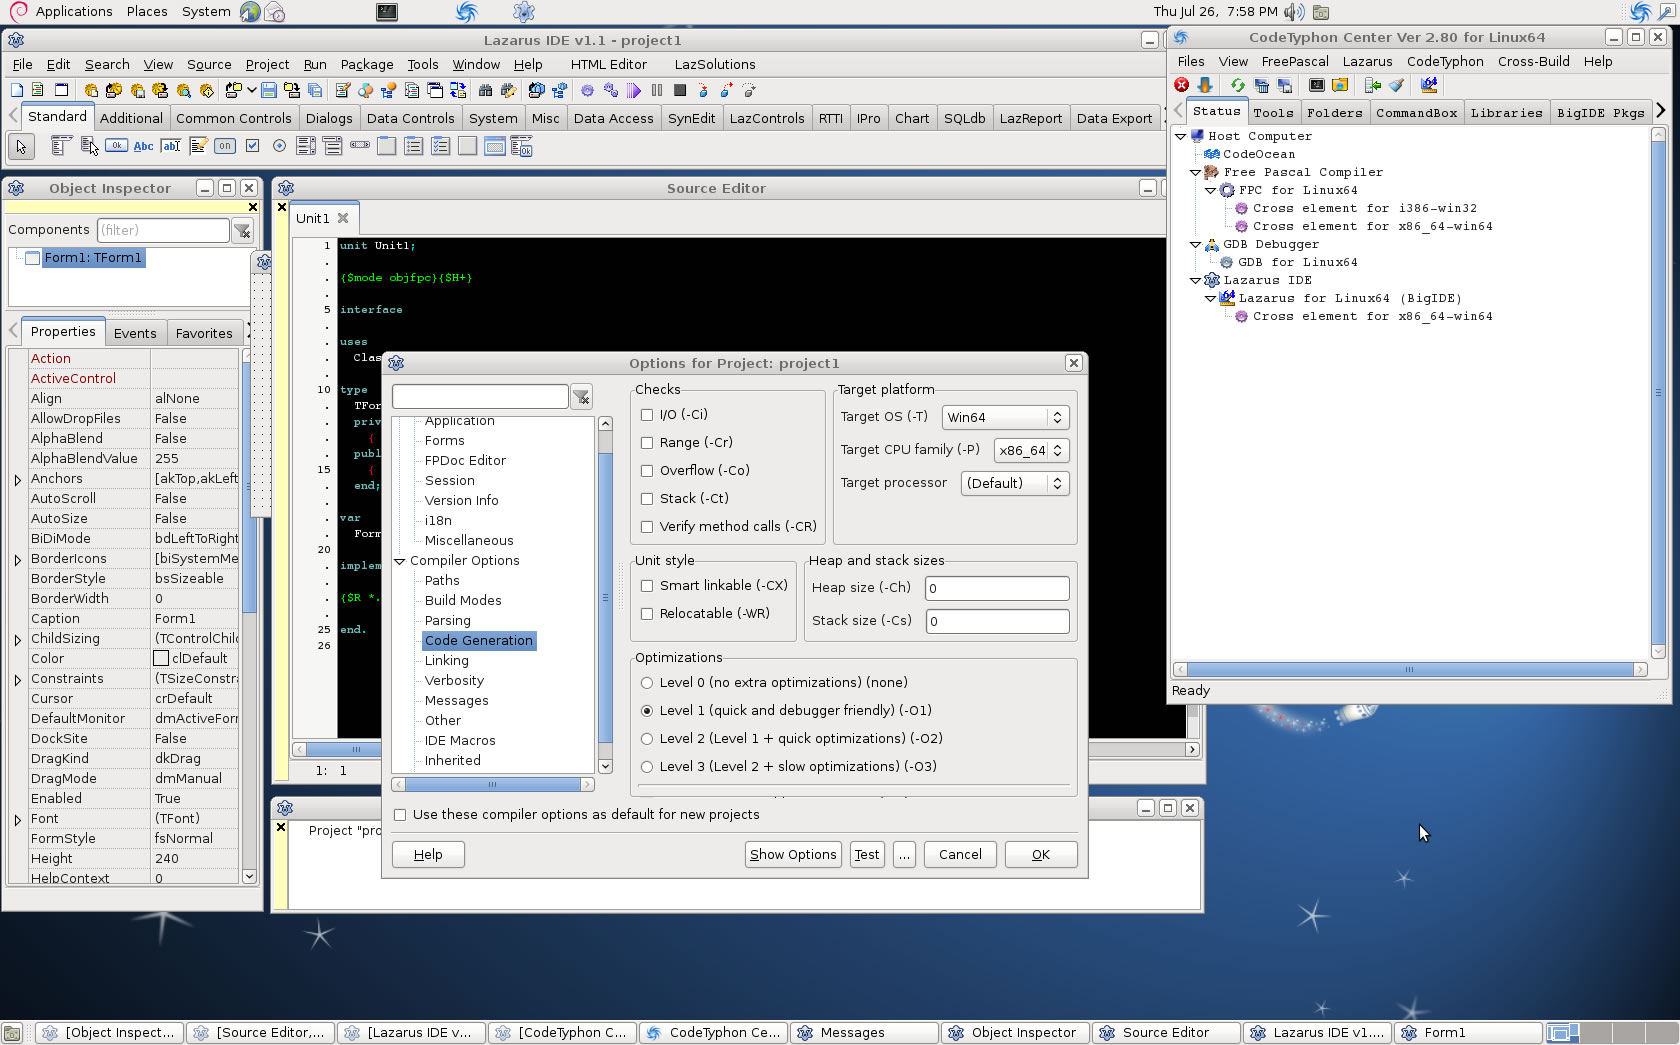Click the Heap size (-Ch) input field
This screenshot has height=1045, width=1680.
(x=997, y=588)
